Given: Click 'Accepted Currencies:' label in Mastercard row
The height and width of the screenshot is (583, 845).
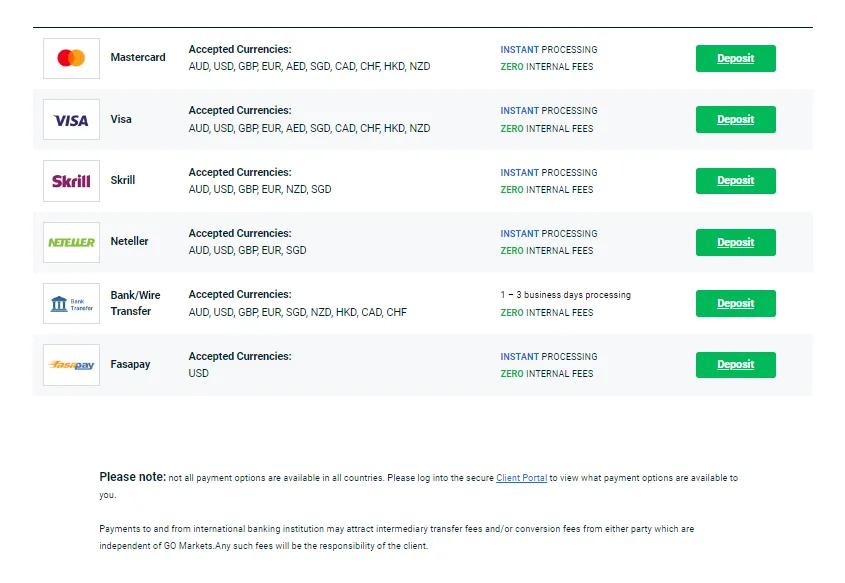Looking at the screenshot, I should tap(240, 49).
